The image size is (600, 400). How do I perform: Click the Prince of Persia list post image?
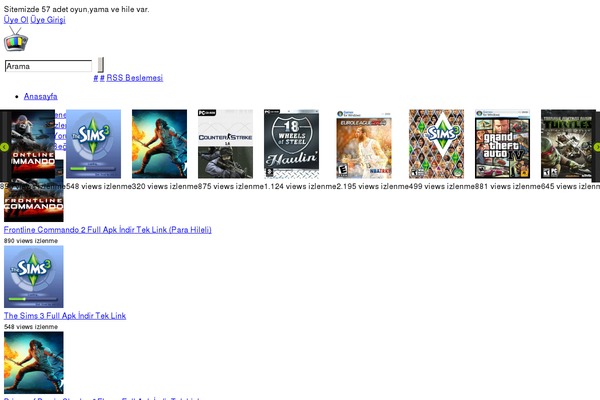(x=34, y=362)
